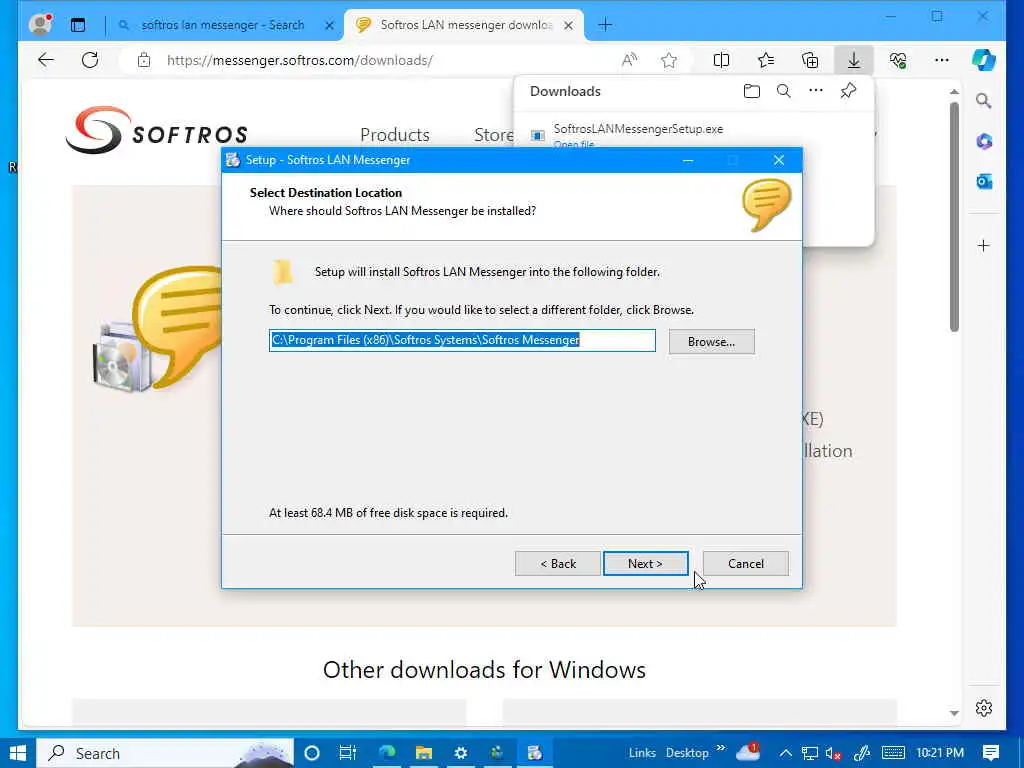Screen dimensions: 1024x768
Task: Open sidebar search icon
Action: (x=984, y=101)
